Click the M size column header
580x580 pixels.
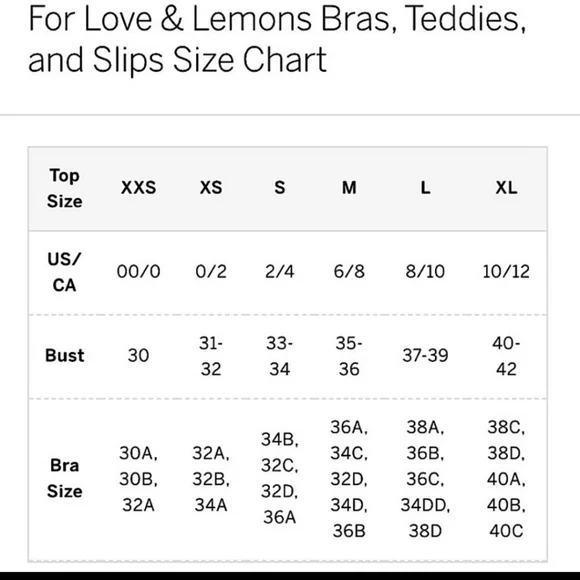(x=349, y=188)
